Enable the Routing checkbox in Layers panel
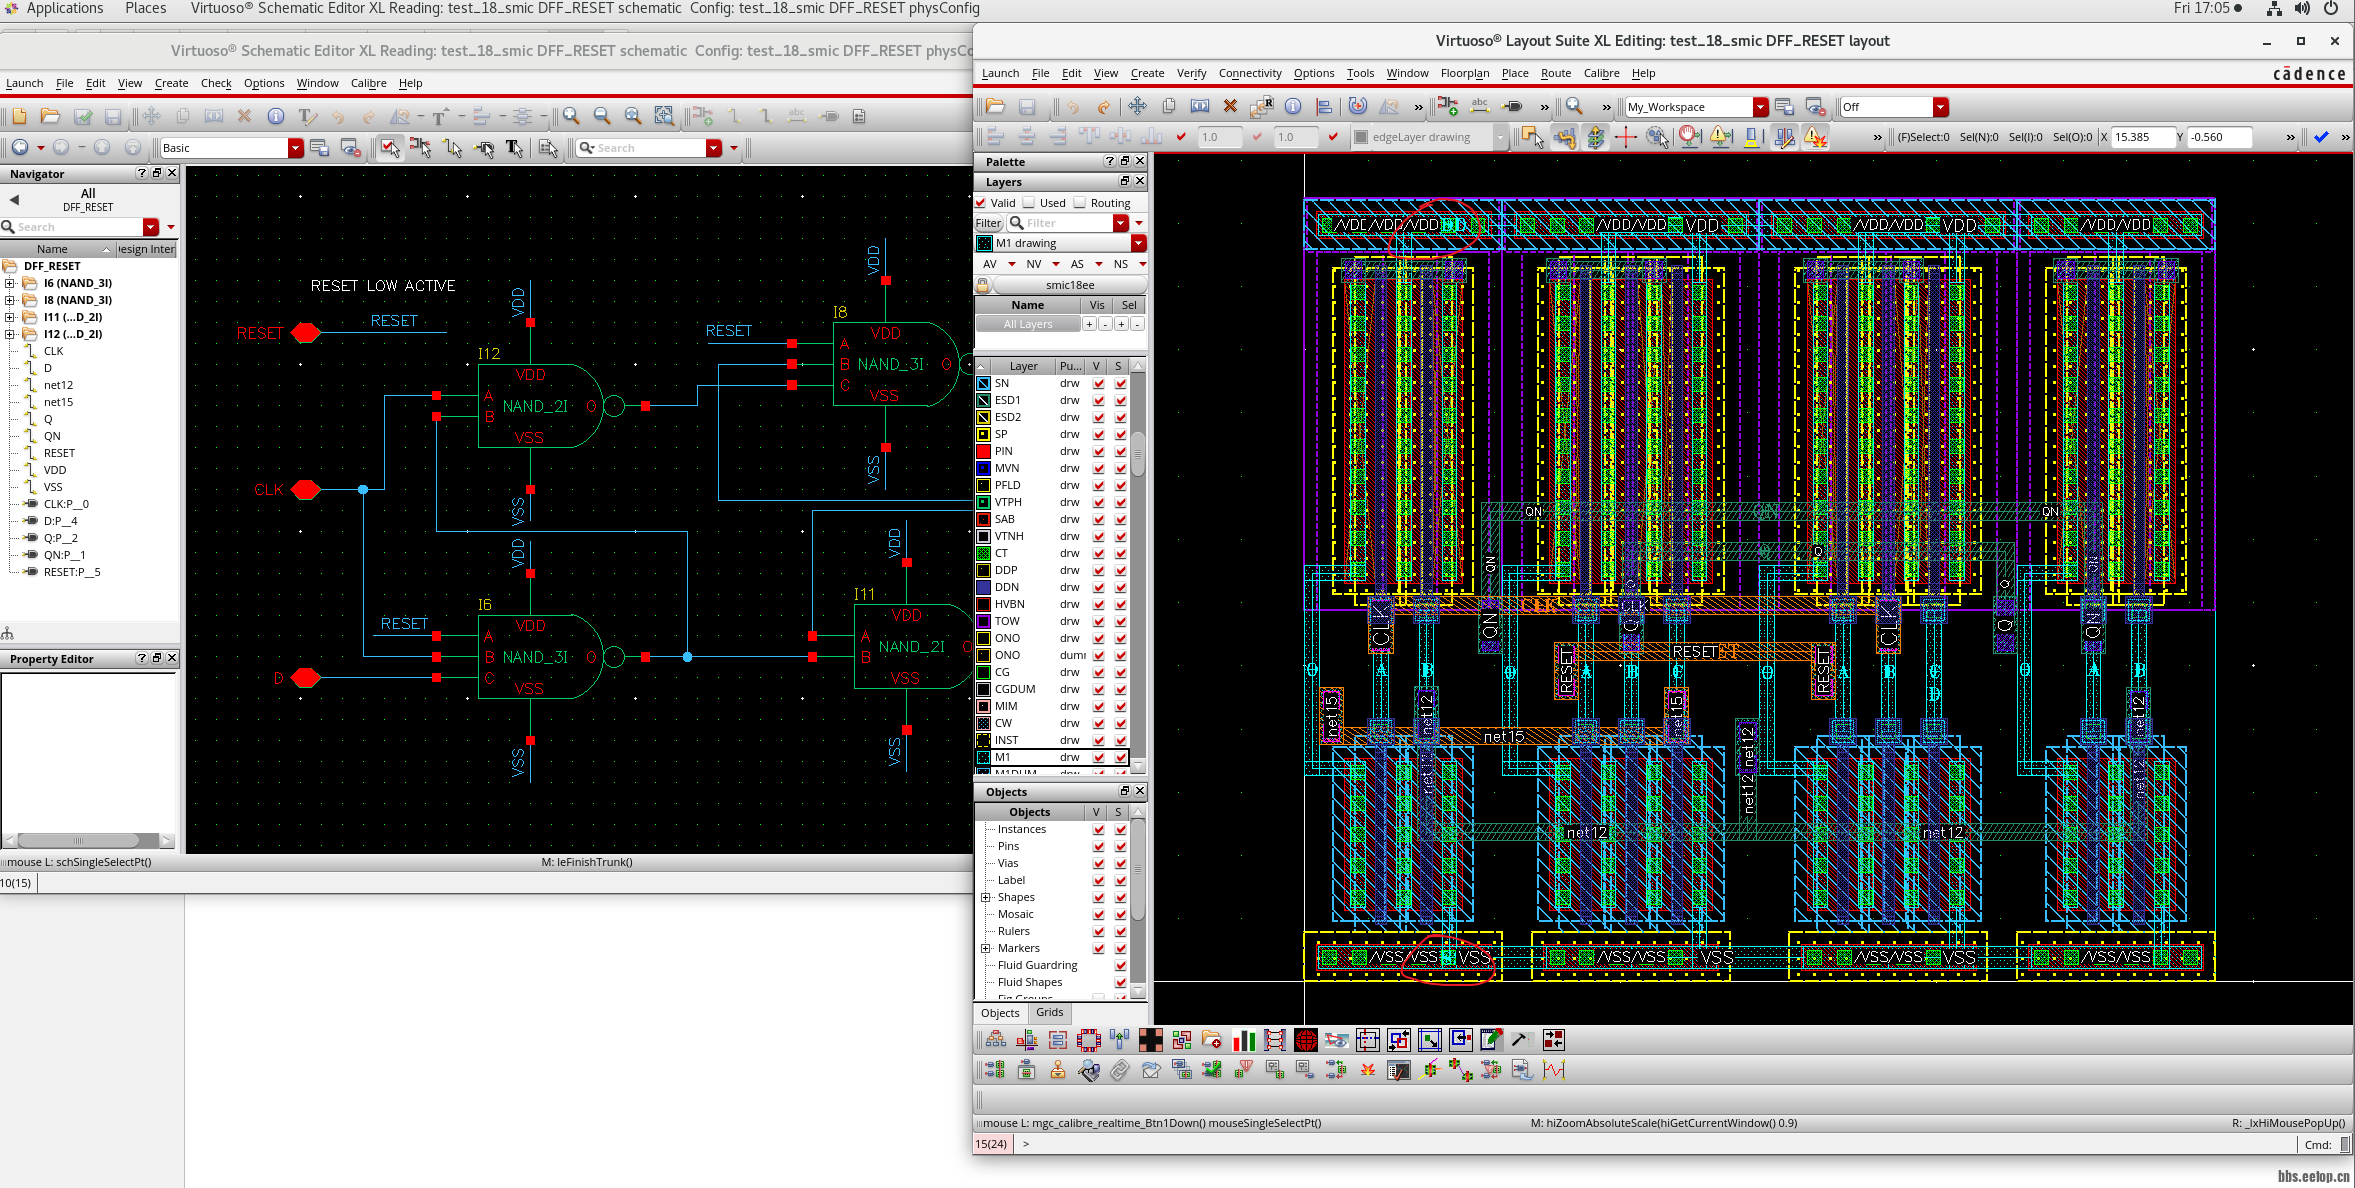 coord(1080,203)
